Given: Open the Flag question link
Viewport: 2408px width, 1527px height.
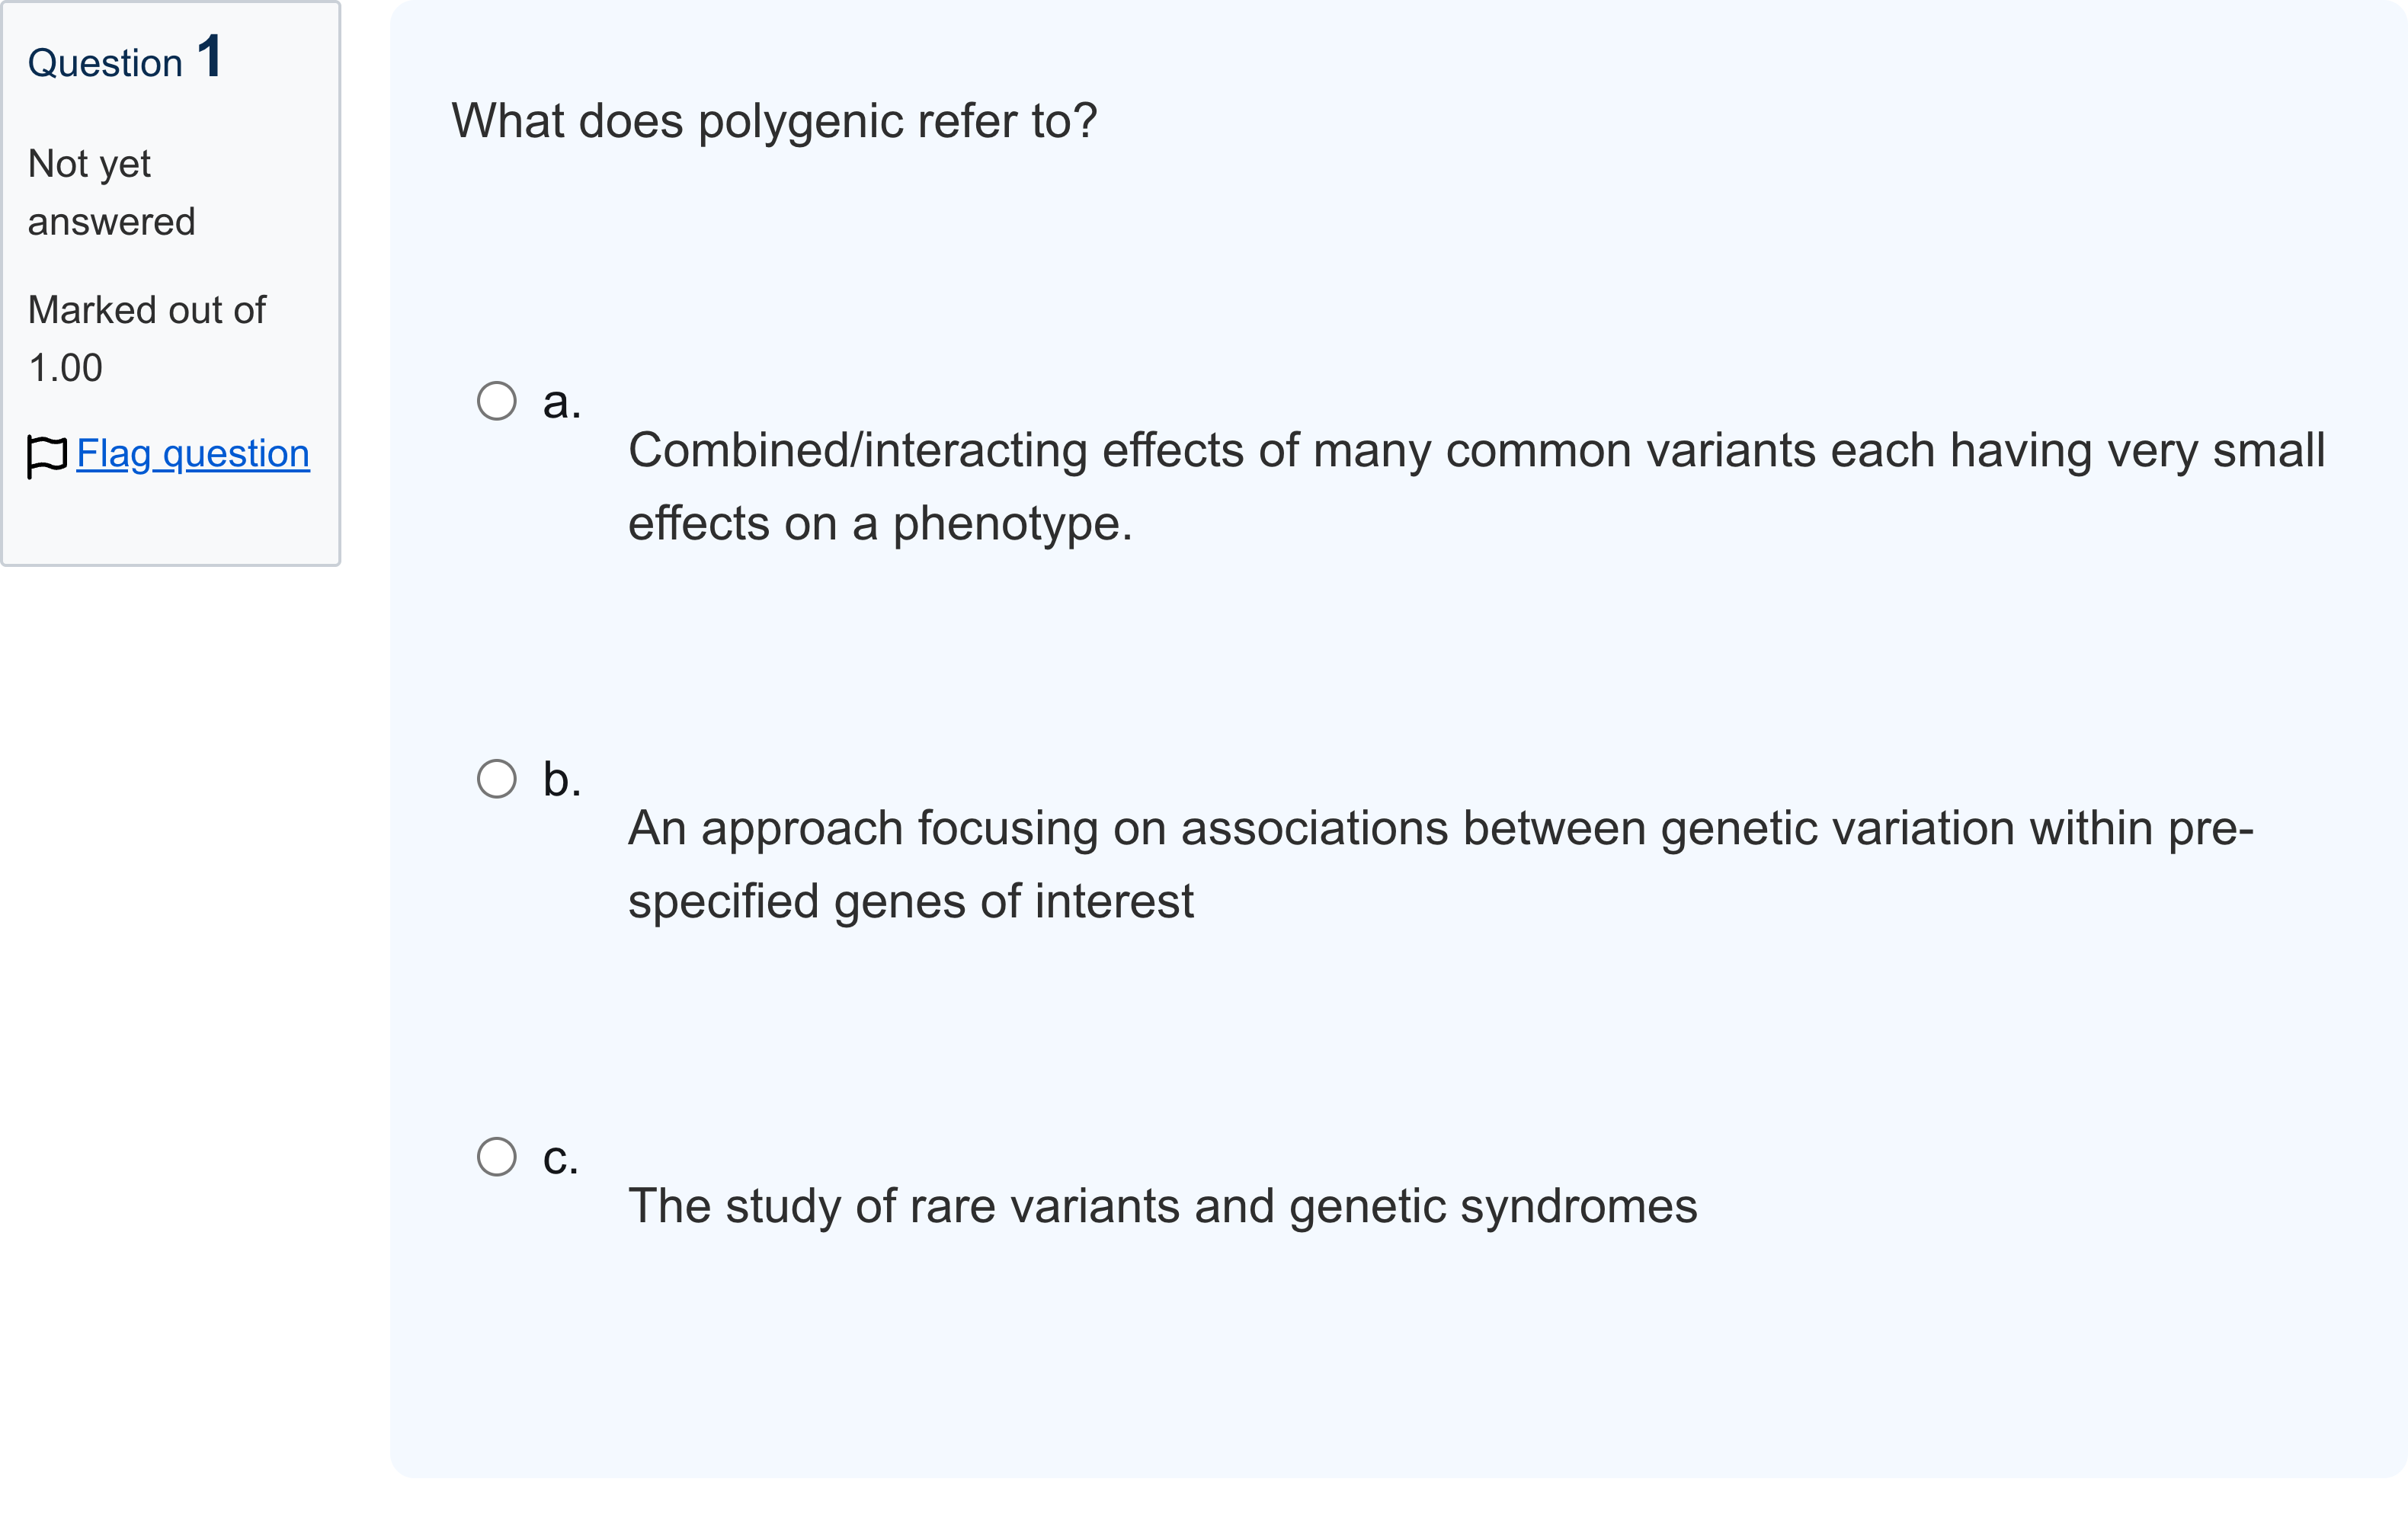Looking at the screenshot, I should click(193, 454).
